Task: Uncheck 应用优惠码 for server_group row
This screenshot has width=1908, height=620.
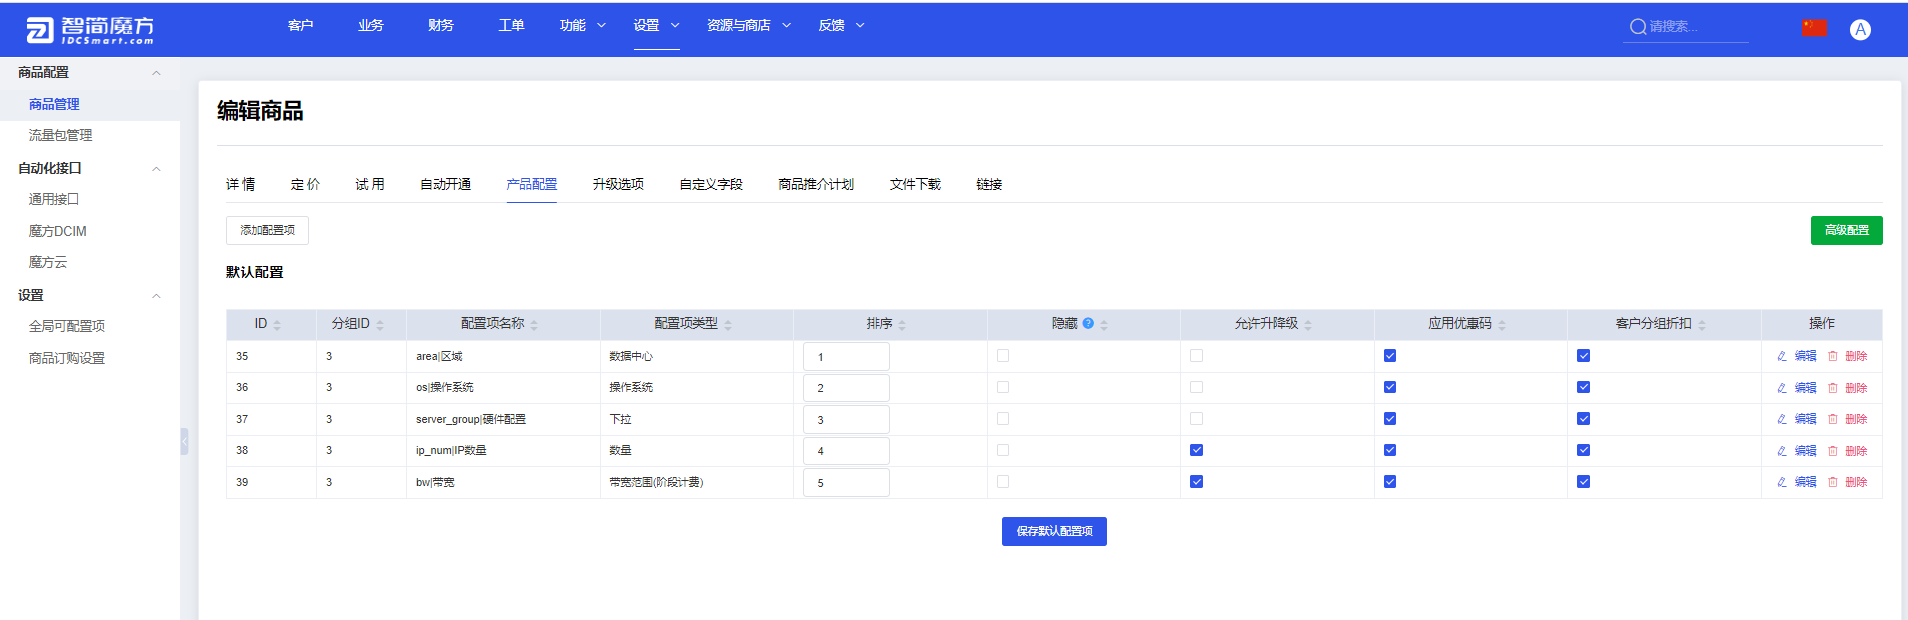Action: tap(1390, 419)
